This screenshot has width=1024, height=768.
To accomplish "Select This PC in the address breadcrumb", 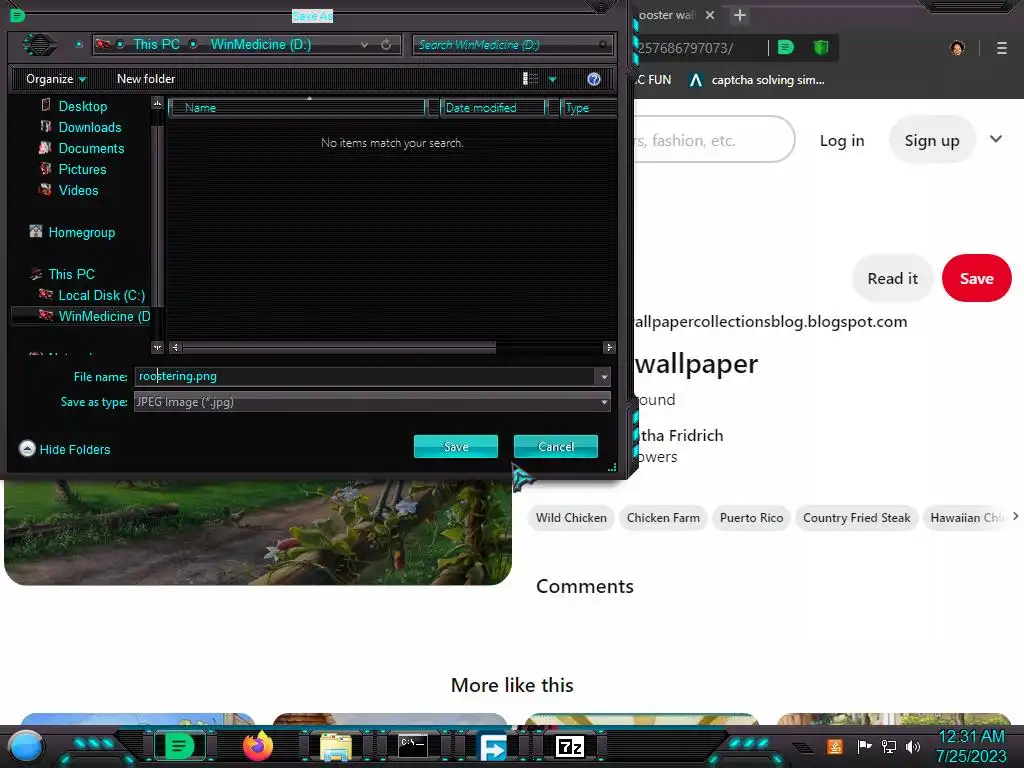I will (156, 44).
